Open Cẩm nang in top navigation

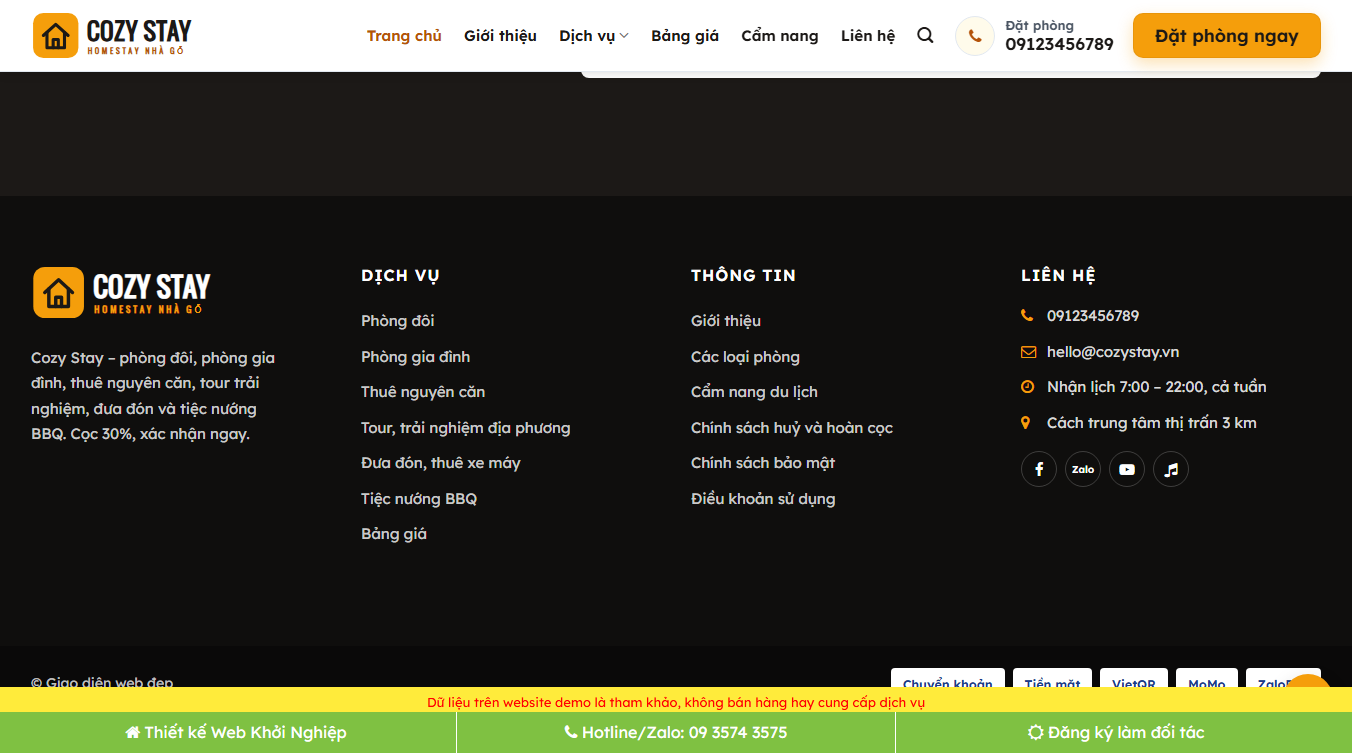[x=780, y=36]
